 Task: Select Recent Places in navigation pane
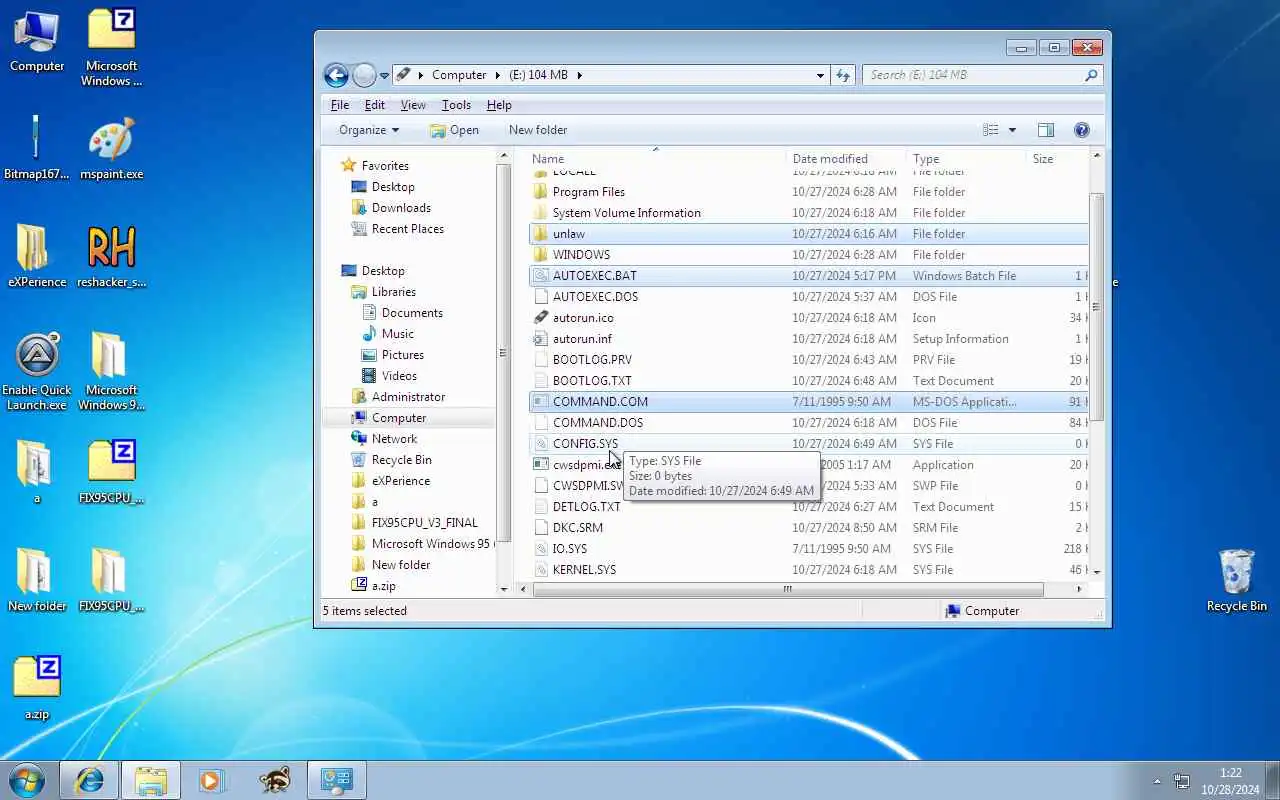pyautogui.click(x=407, y=229)
